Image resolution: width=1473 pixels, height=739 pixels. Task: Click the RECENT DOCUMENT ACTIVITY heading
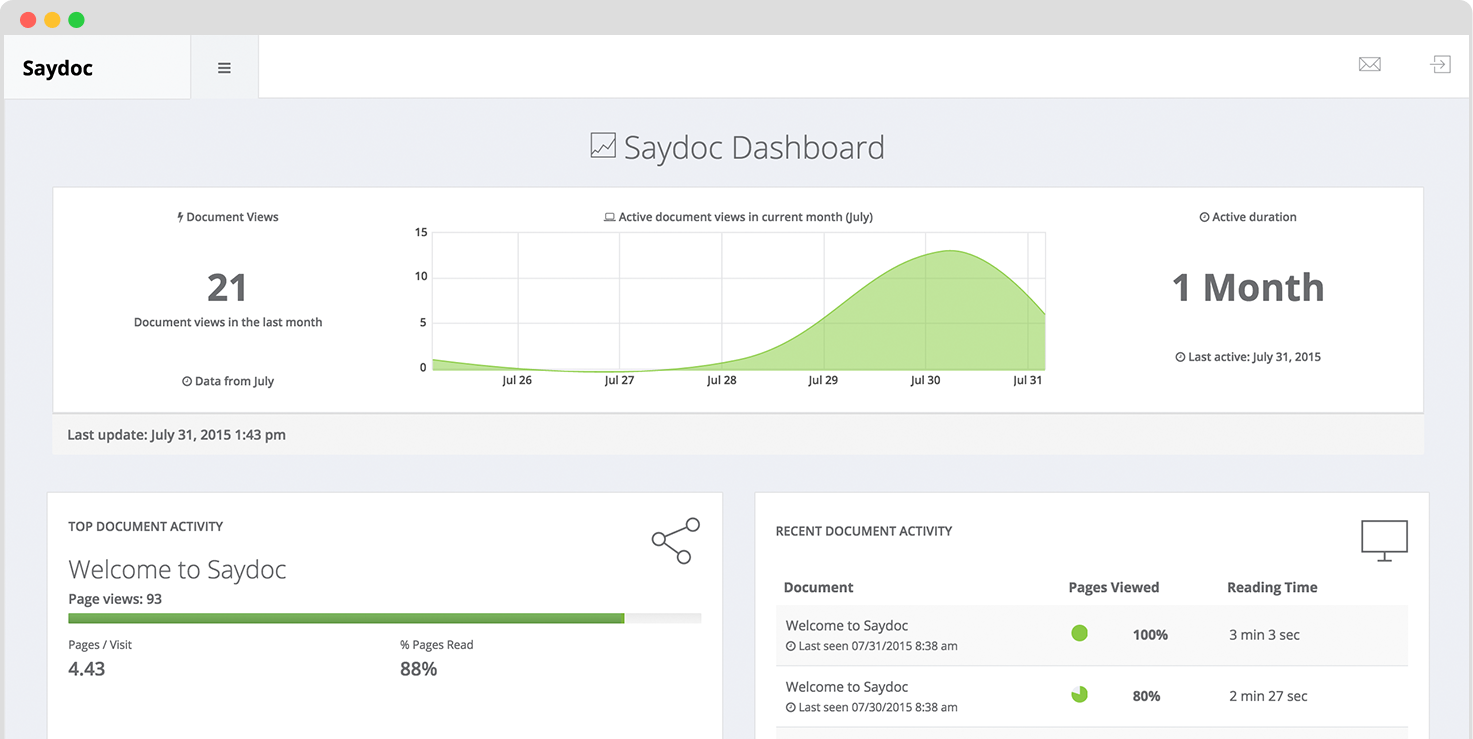(863, 531)
